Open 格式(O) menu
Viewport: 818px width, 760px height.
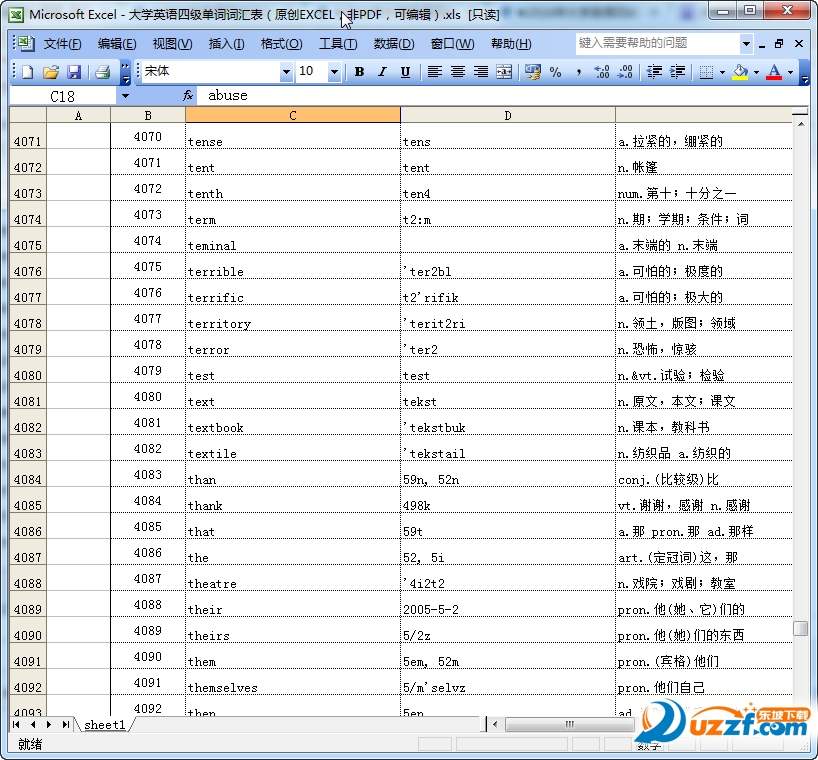[x=281, y=44]
